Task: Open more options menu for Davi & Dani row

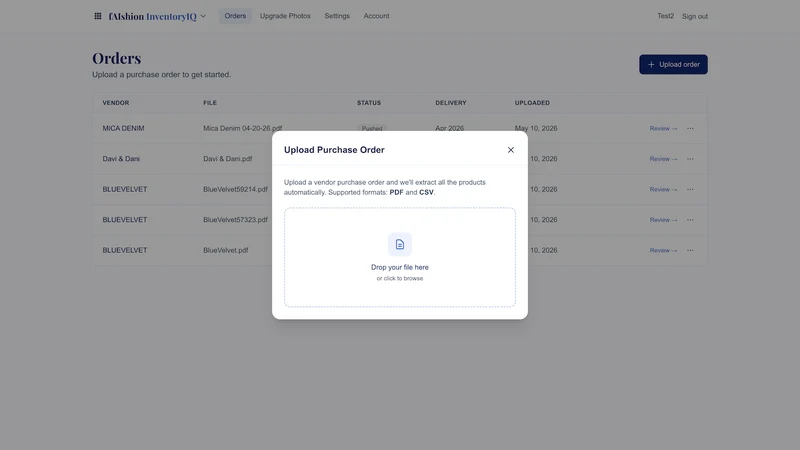Action: 690,159
